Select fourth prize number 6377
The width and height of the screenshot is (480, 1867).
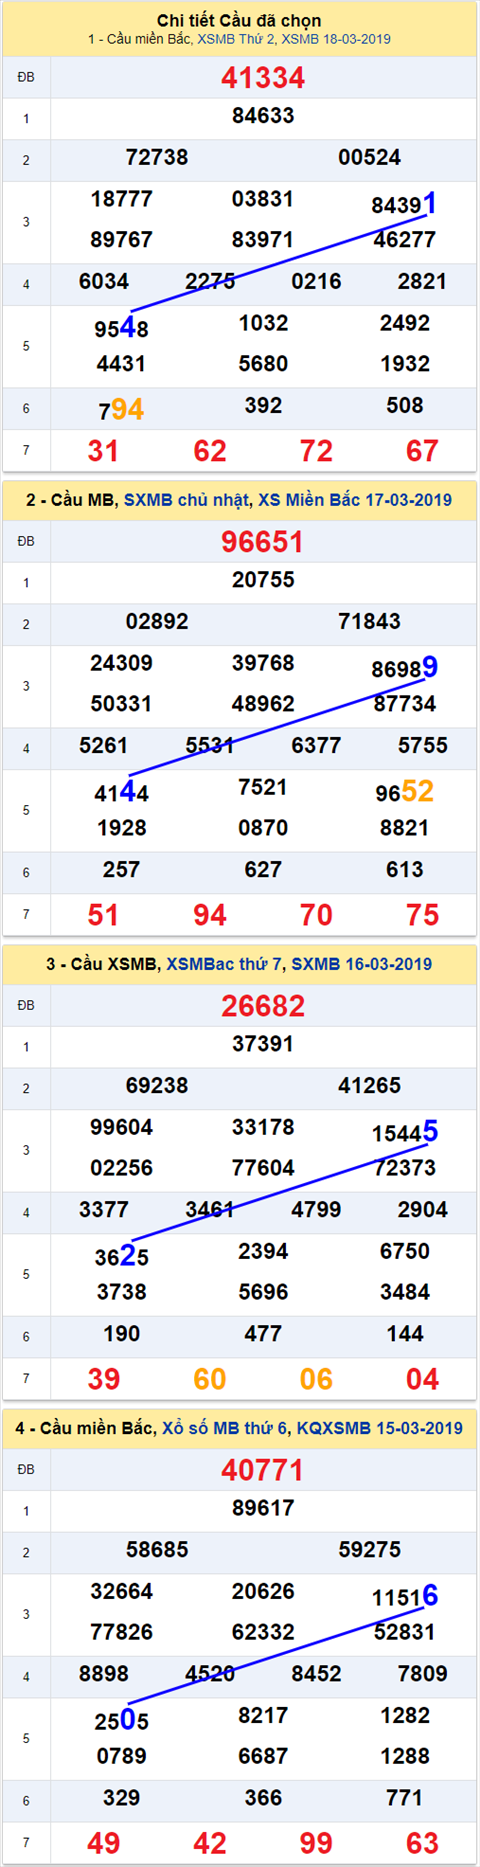(316, 746)
